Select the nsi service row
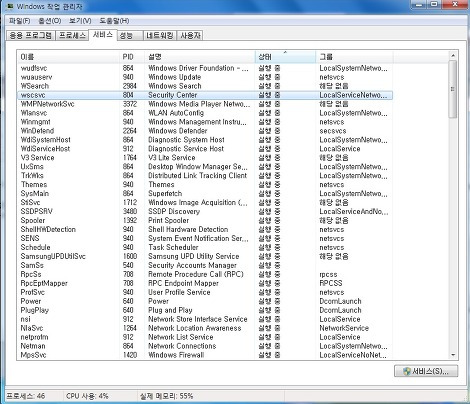Screen dimensions: 470x404 tap(205, 319)
